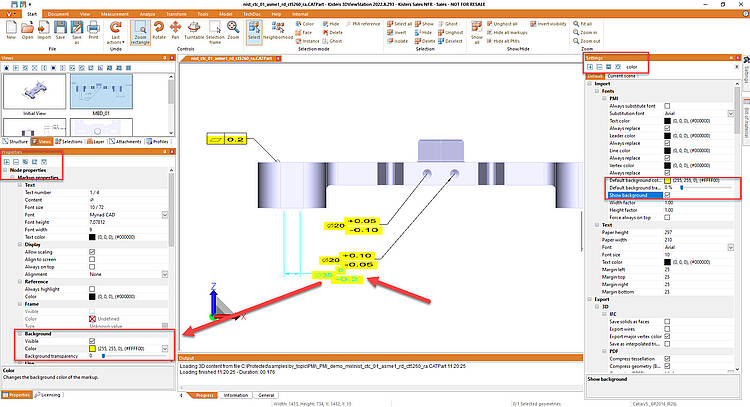Select the Rotate tool
The height and width of the screenshot is (407, 750).
pos(159,30)
